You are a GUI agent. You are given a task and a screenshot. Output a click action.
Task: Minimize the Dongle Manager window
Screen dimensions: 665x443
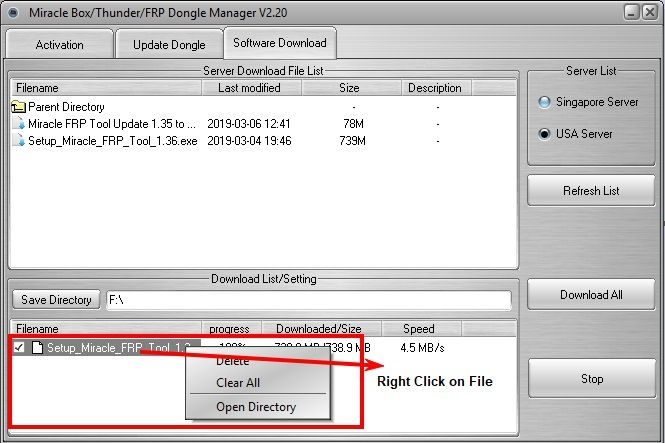[x=631, y=12]
